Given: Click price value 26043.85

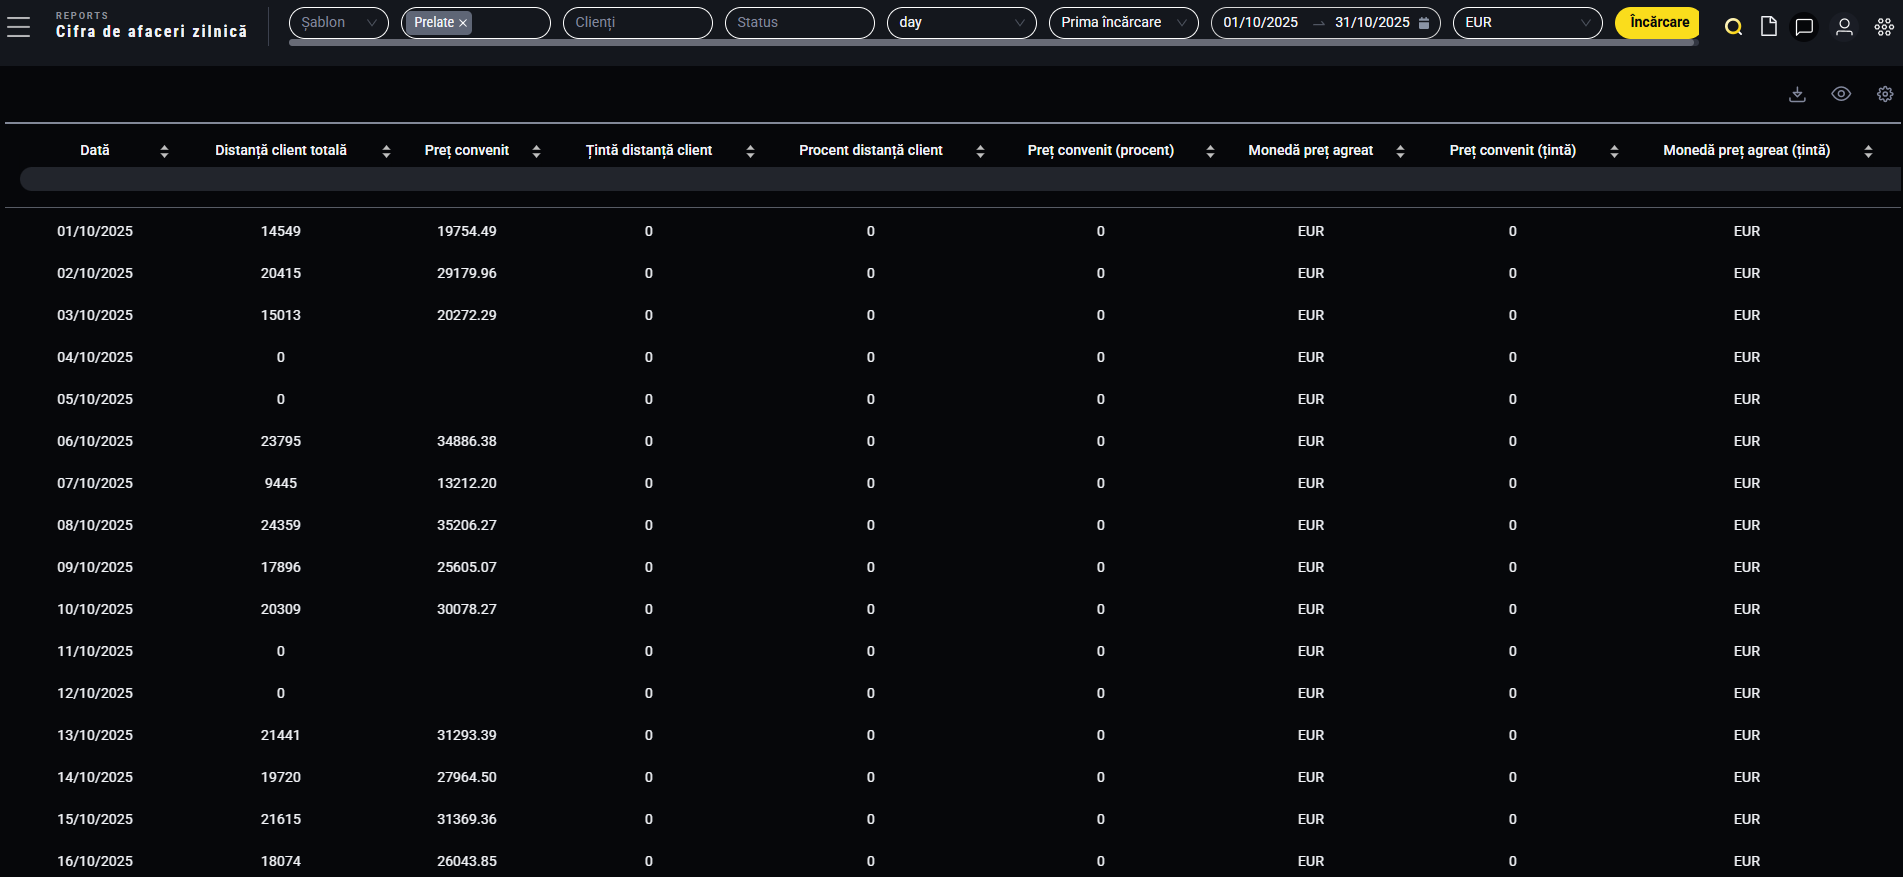Looking at the screenshot, I should [467, 861].
